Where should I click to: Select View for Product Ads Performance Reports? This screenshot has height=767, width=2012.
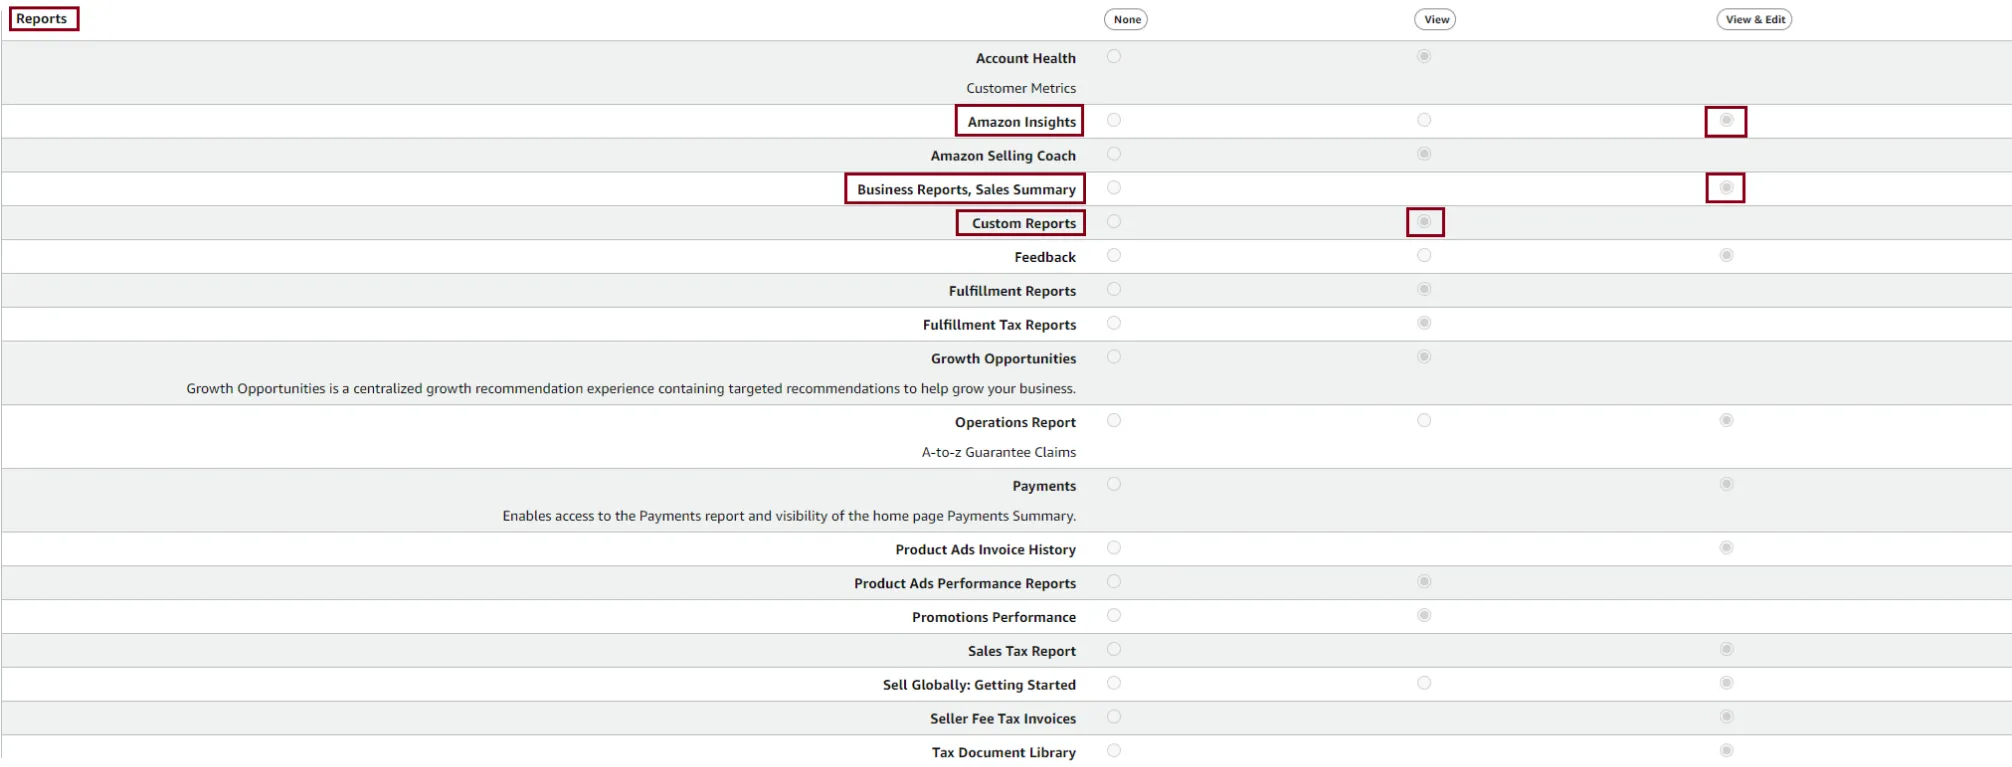[1424, 581]
